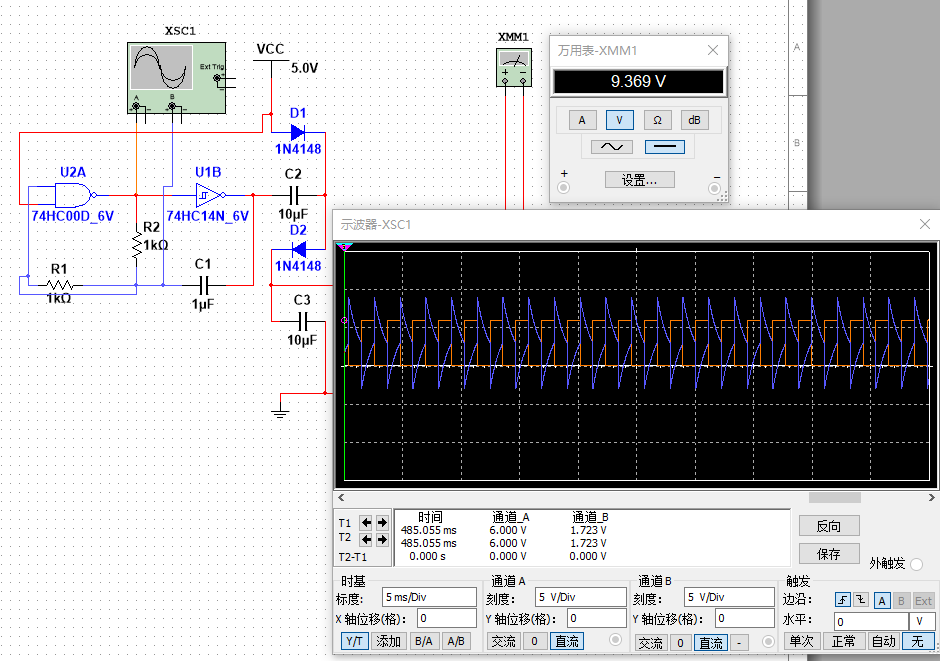Select the ground symbol on the schematic
The height and width of the screenshot is (661, 940).
click(x=280, y=411)
